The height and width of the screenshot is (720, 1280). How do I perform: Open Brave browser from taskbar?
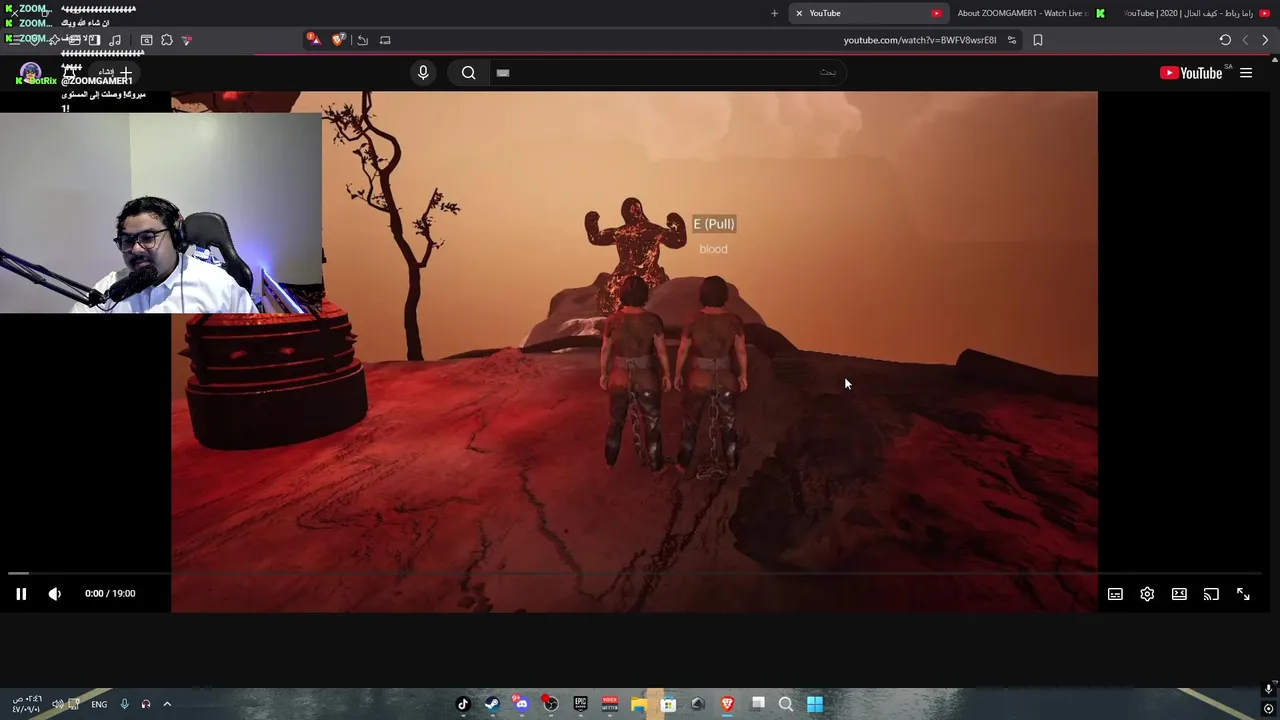click(727, 704)
